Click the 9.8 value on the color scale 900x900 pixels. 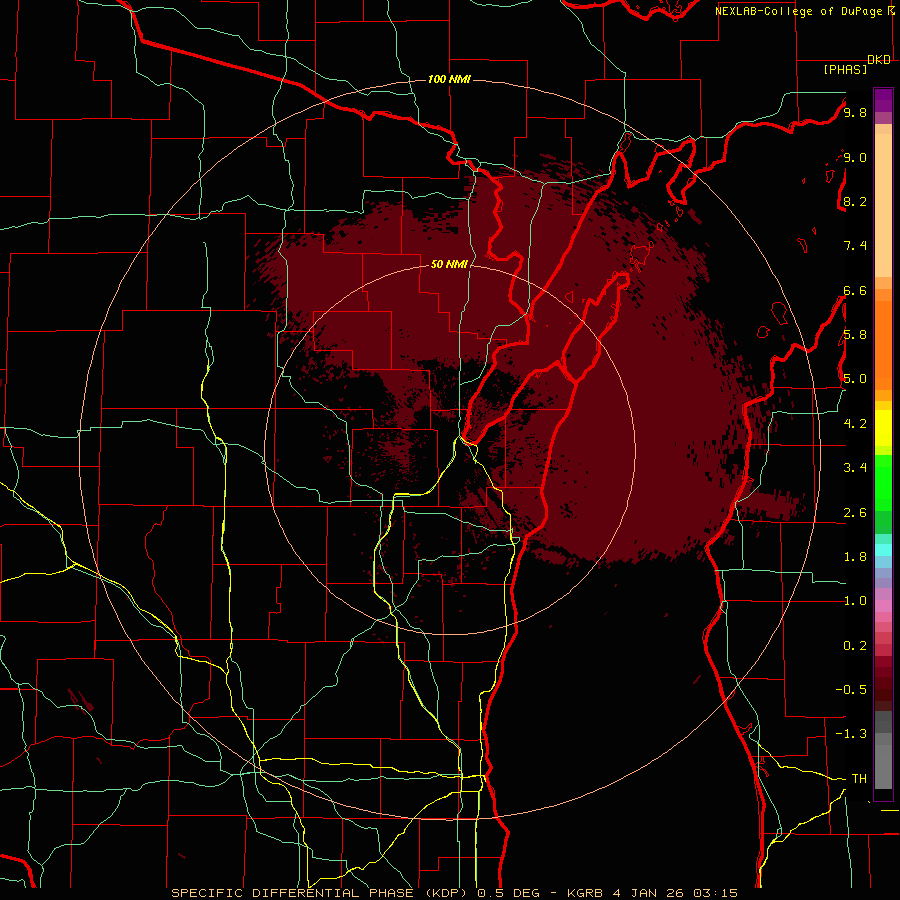pos(855,113)
